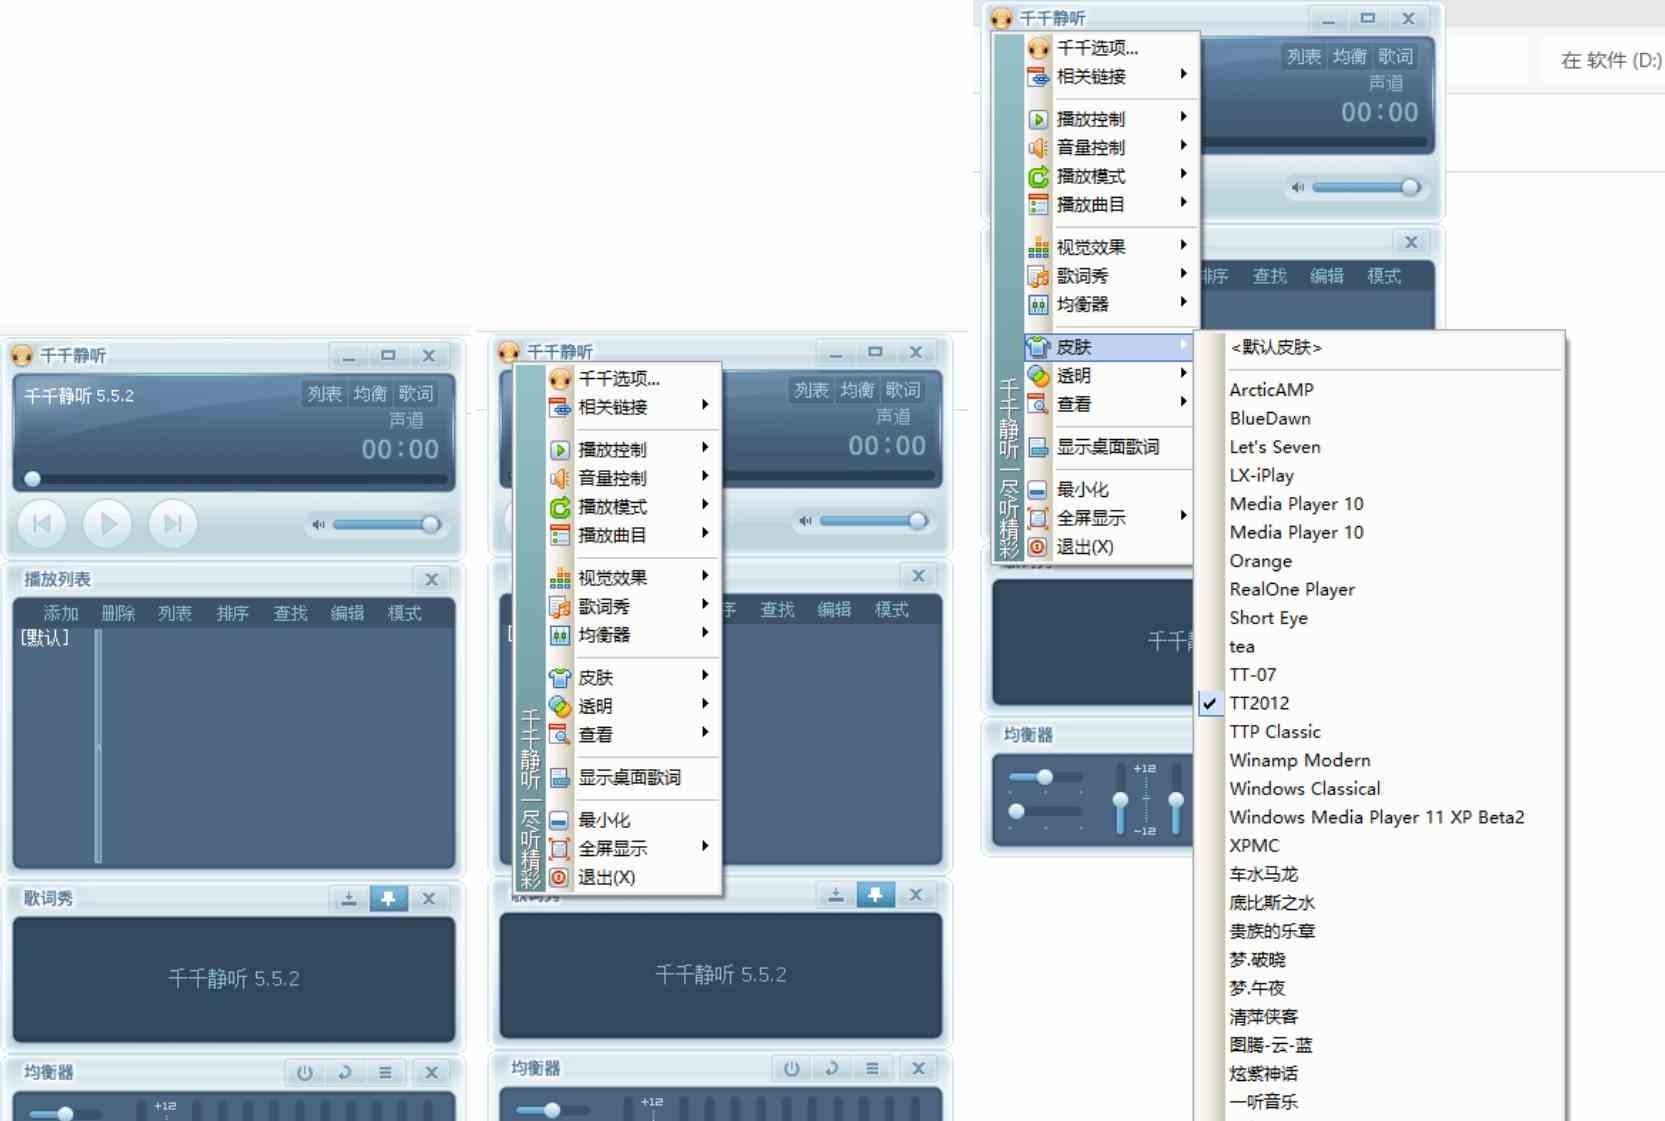
Task: Click 千千选项 head icon in right player's menu
Action: (x=1039, y=48)
